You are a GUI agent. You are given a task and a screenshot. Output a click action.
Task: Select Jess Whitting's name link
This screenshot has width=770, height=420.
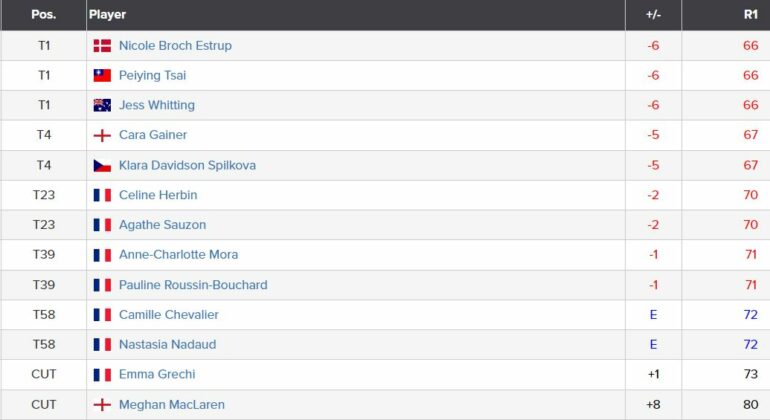coord(157,105)
